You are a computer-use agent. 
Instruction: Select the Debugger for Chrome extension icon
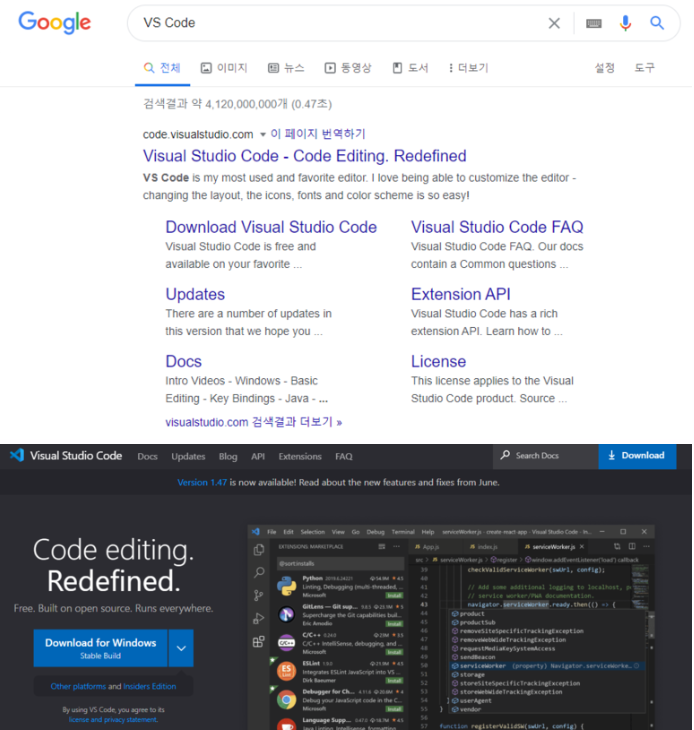pos(286,700)
